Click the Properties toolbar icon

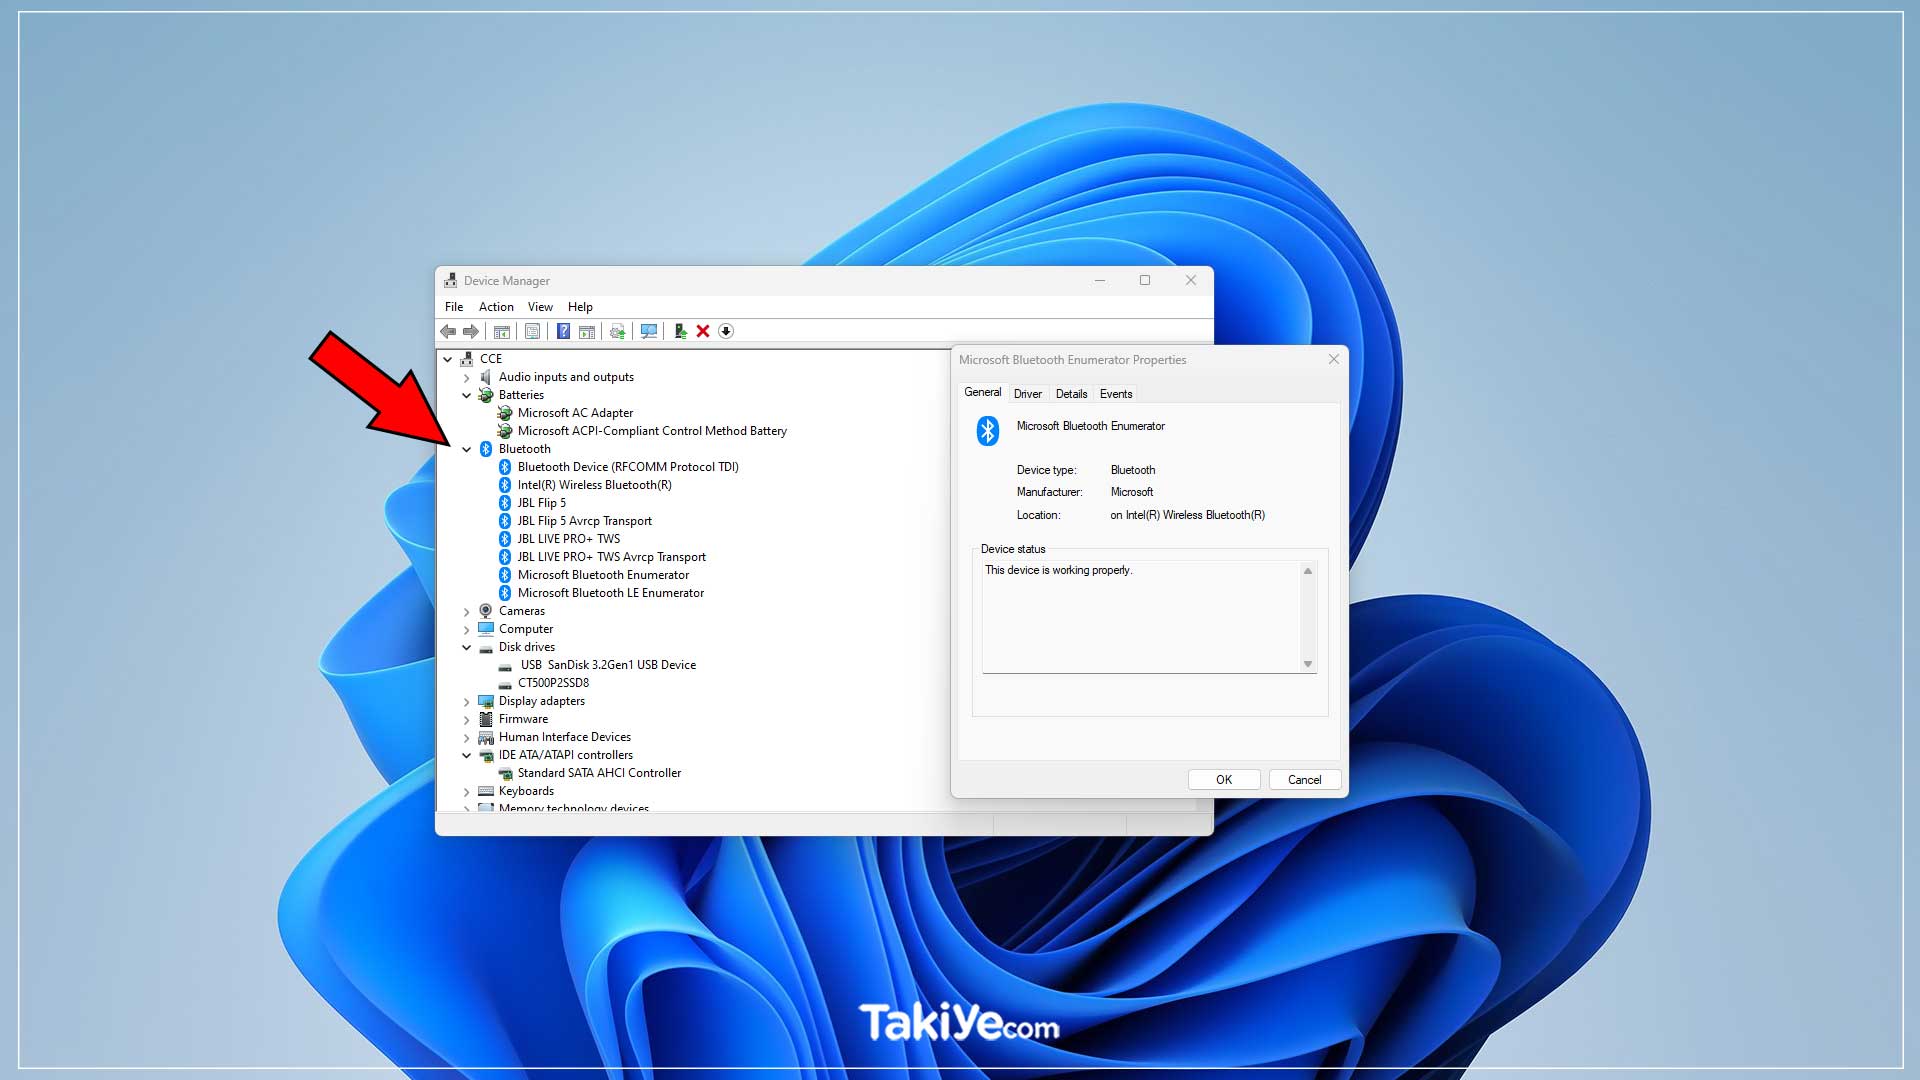pos(532,331)
